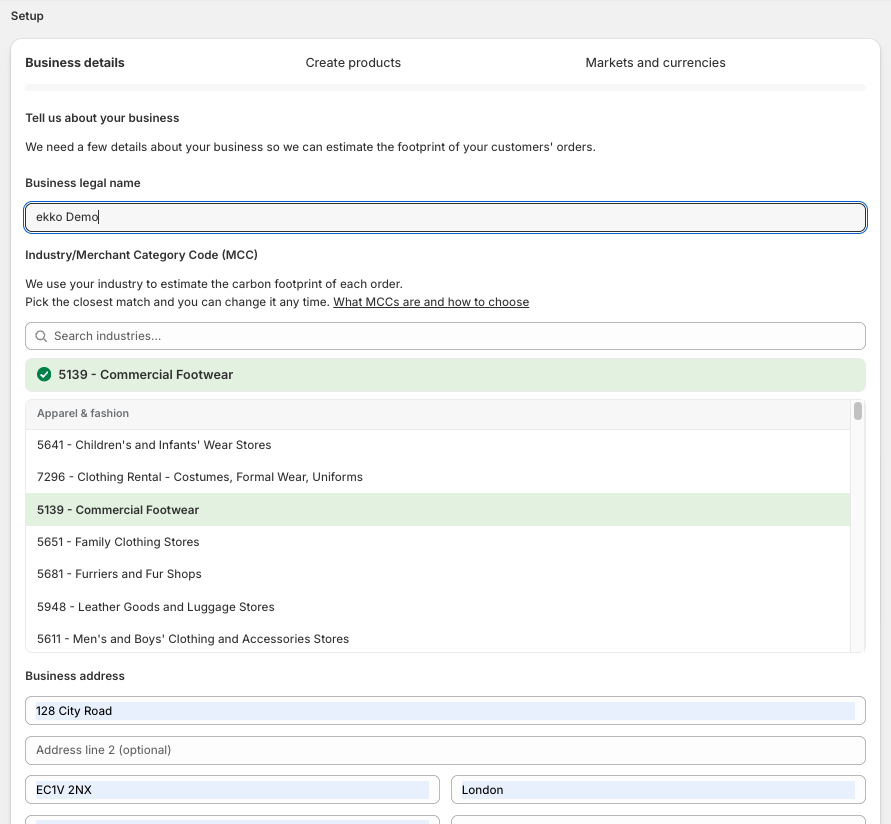The width and height of the screenshot is (891, 824).
Task: Click the Search industries input box
Action: tap(446, 336)
